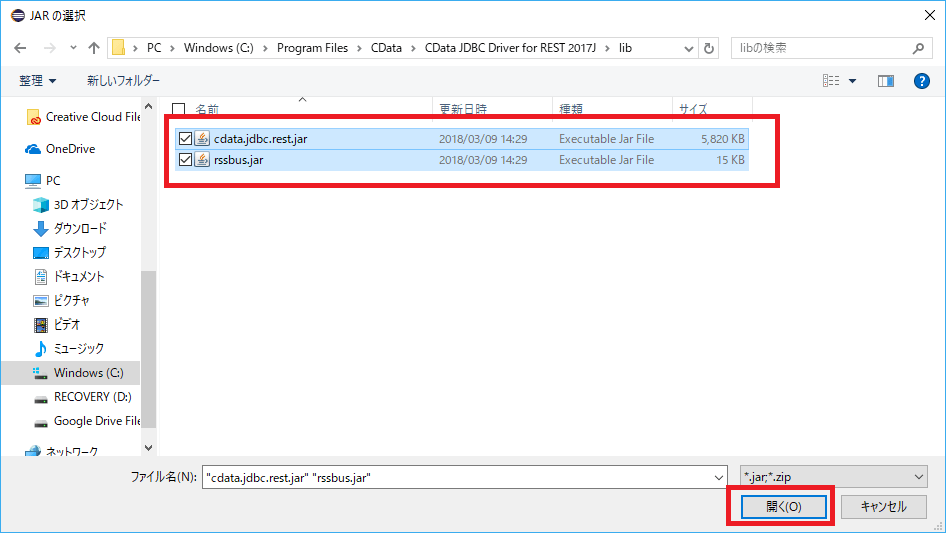946x533 pixels.
Task: Click the folder icon in address bar
Action: pos(118,48)
